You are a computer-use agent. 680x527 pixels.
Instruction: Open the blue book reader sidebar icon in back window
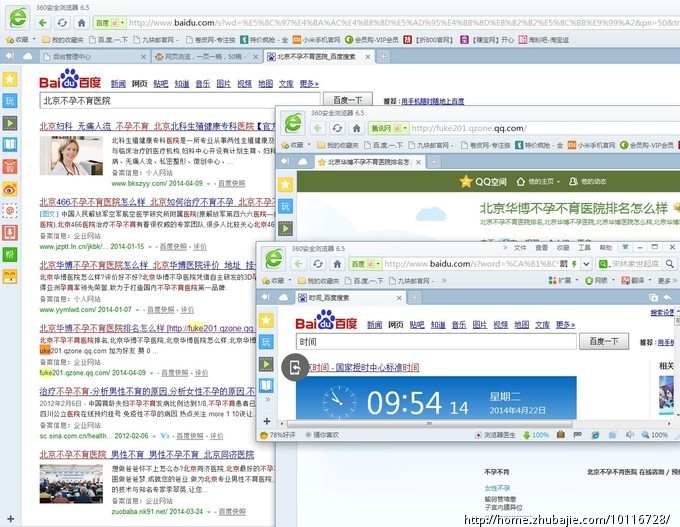pyautogui.click(x=10, y=145)
